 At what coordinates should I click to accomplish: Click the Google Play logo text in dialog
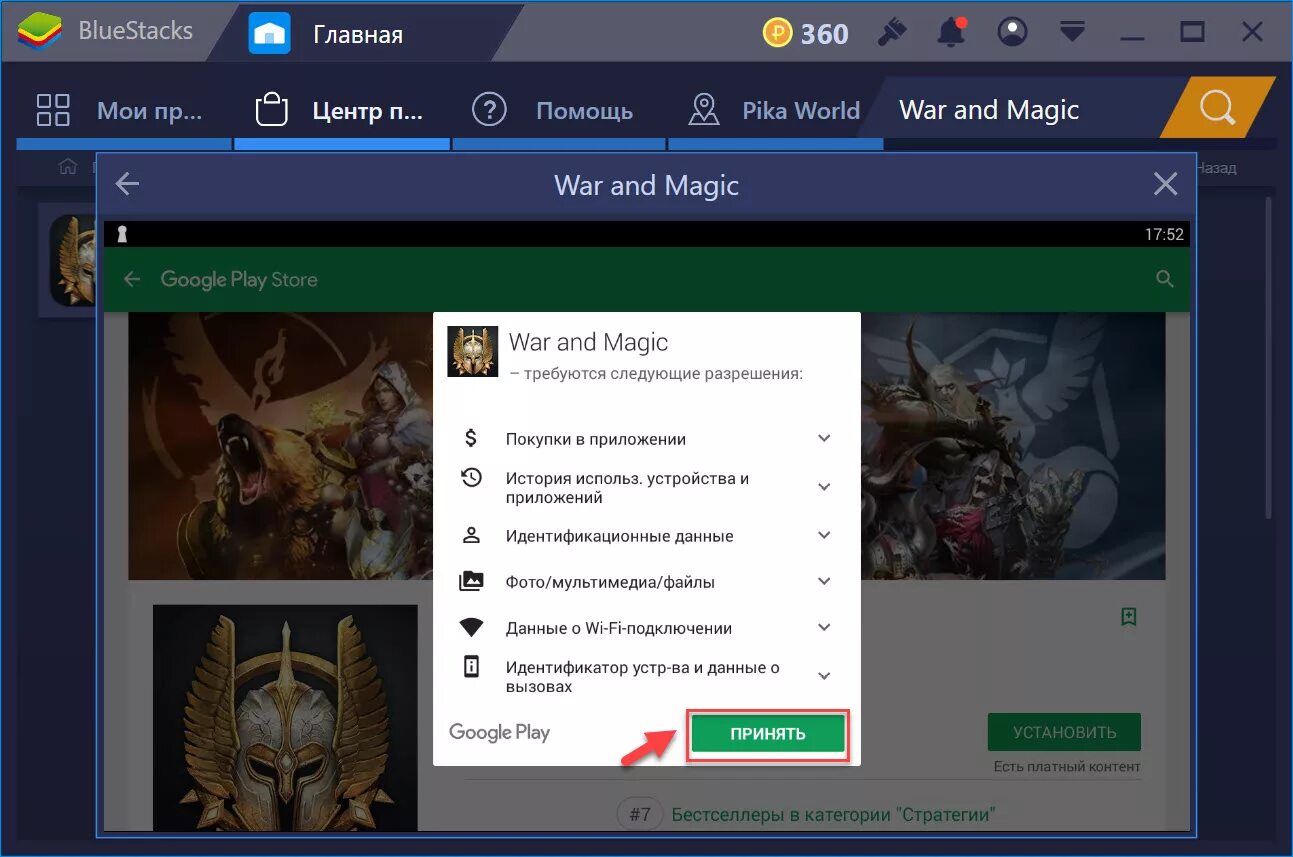tap(499, 733)
